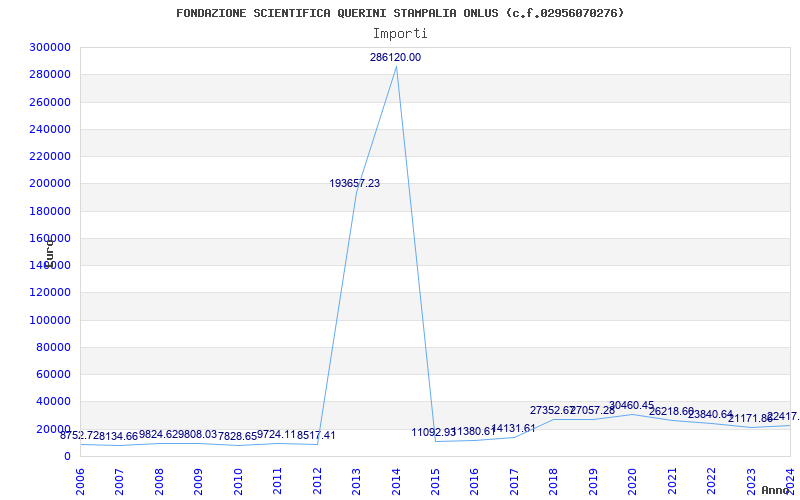Click the peak value label 286120.00

[x=395, y=58]
